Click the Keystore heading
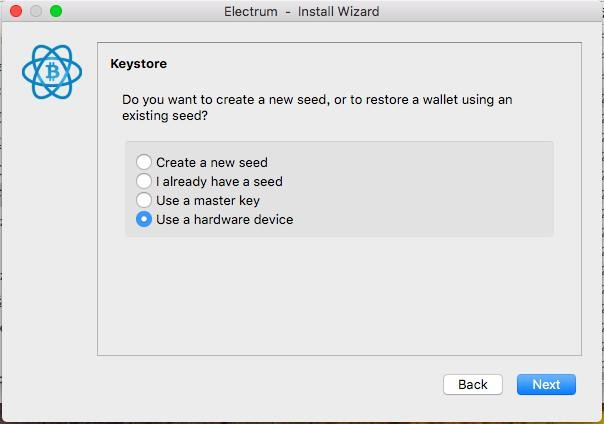This screenshot has width=604, height=424. point(139,64)
